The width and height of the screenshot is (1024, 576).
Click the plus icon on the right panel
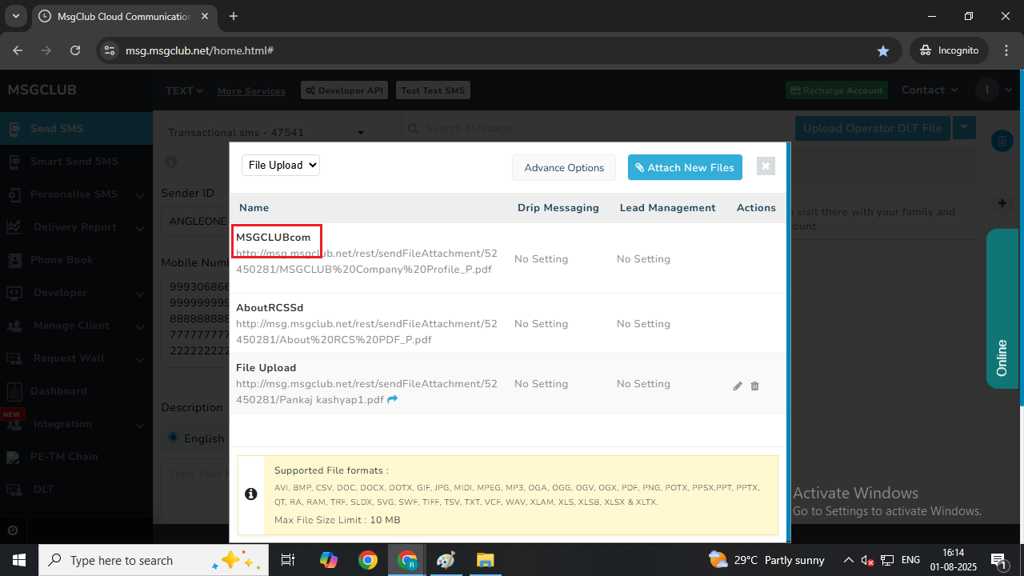coord(1002,203)
